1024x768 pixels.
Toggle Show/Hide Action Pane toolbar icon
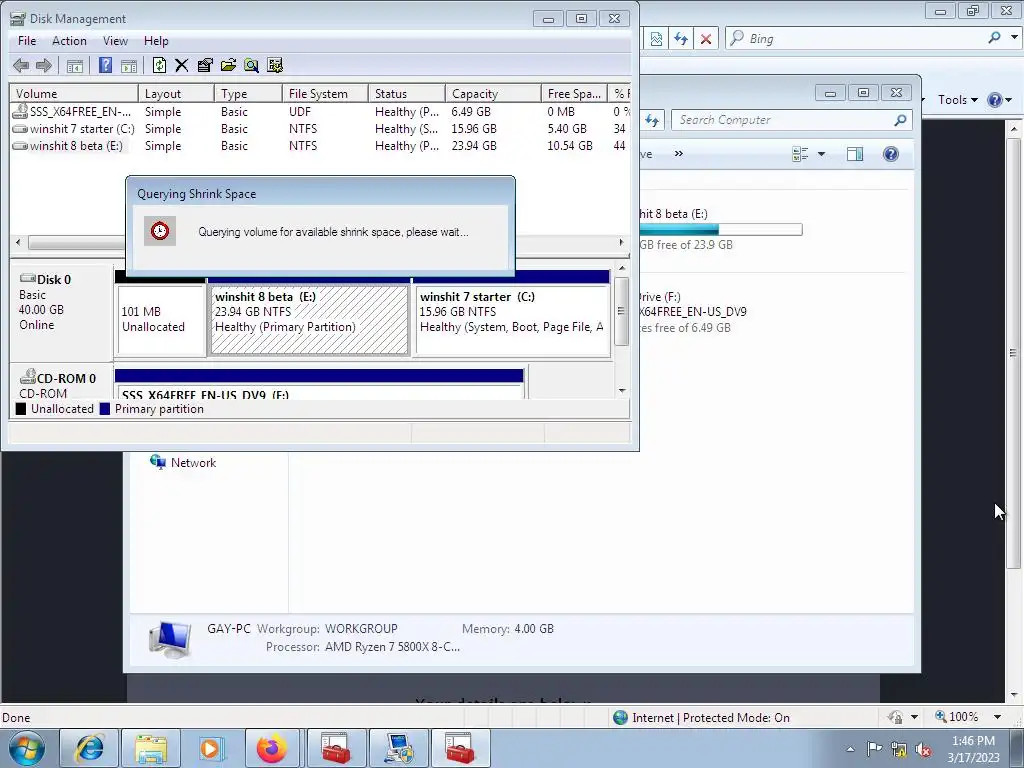(x=129, y=65)
